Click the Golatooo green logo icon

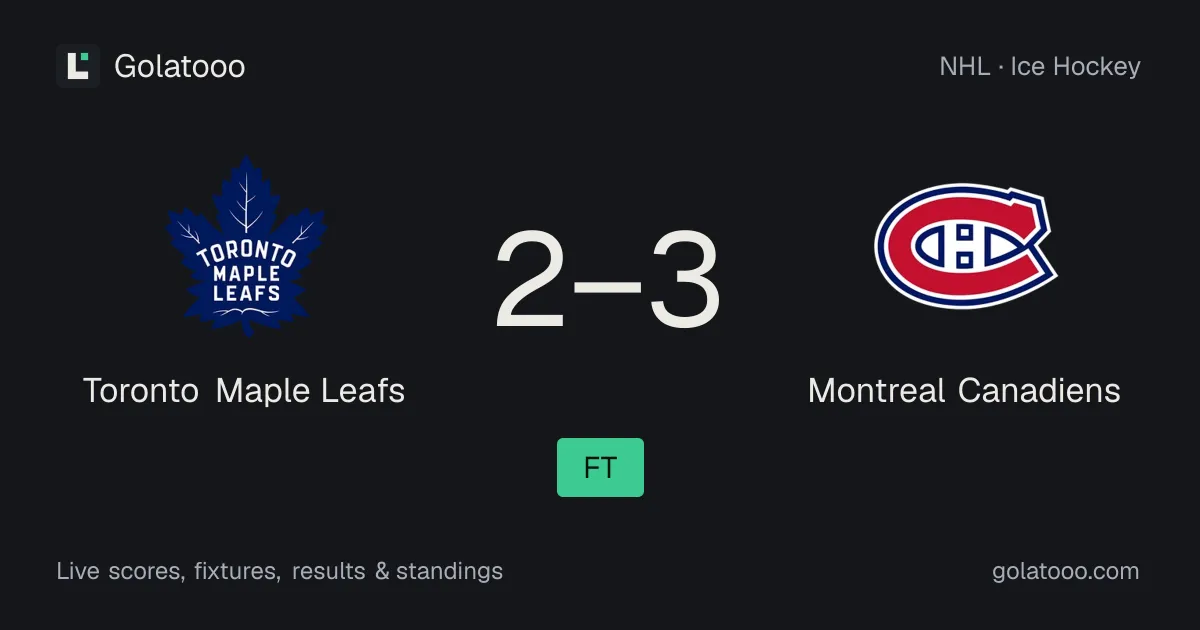(78, 66)
